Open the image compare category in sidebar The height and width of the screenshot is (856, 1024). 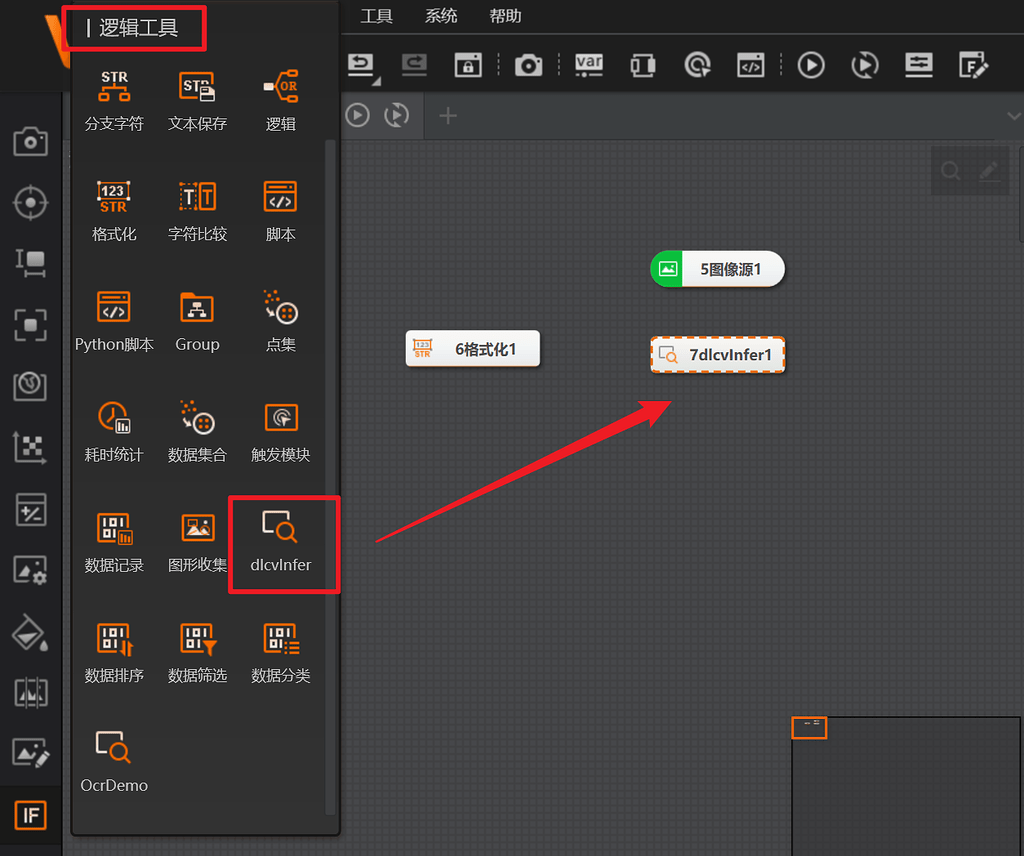click(x=31, y=693)
